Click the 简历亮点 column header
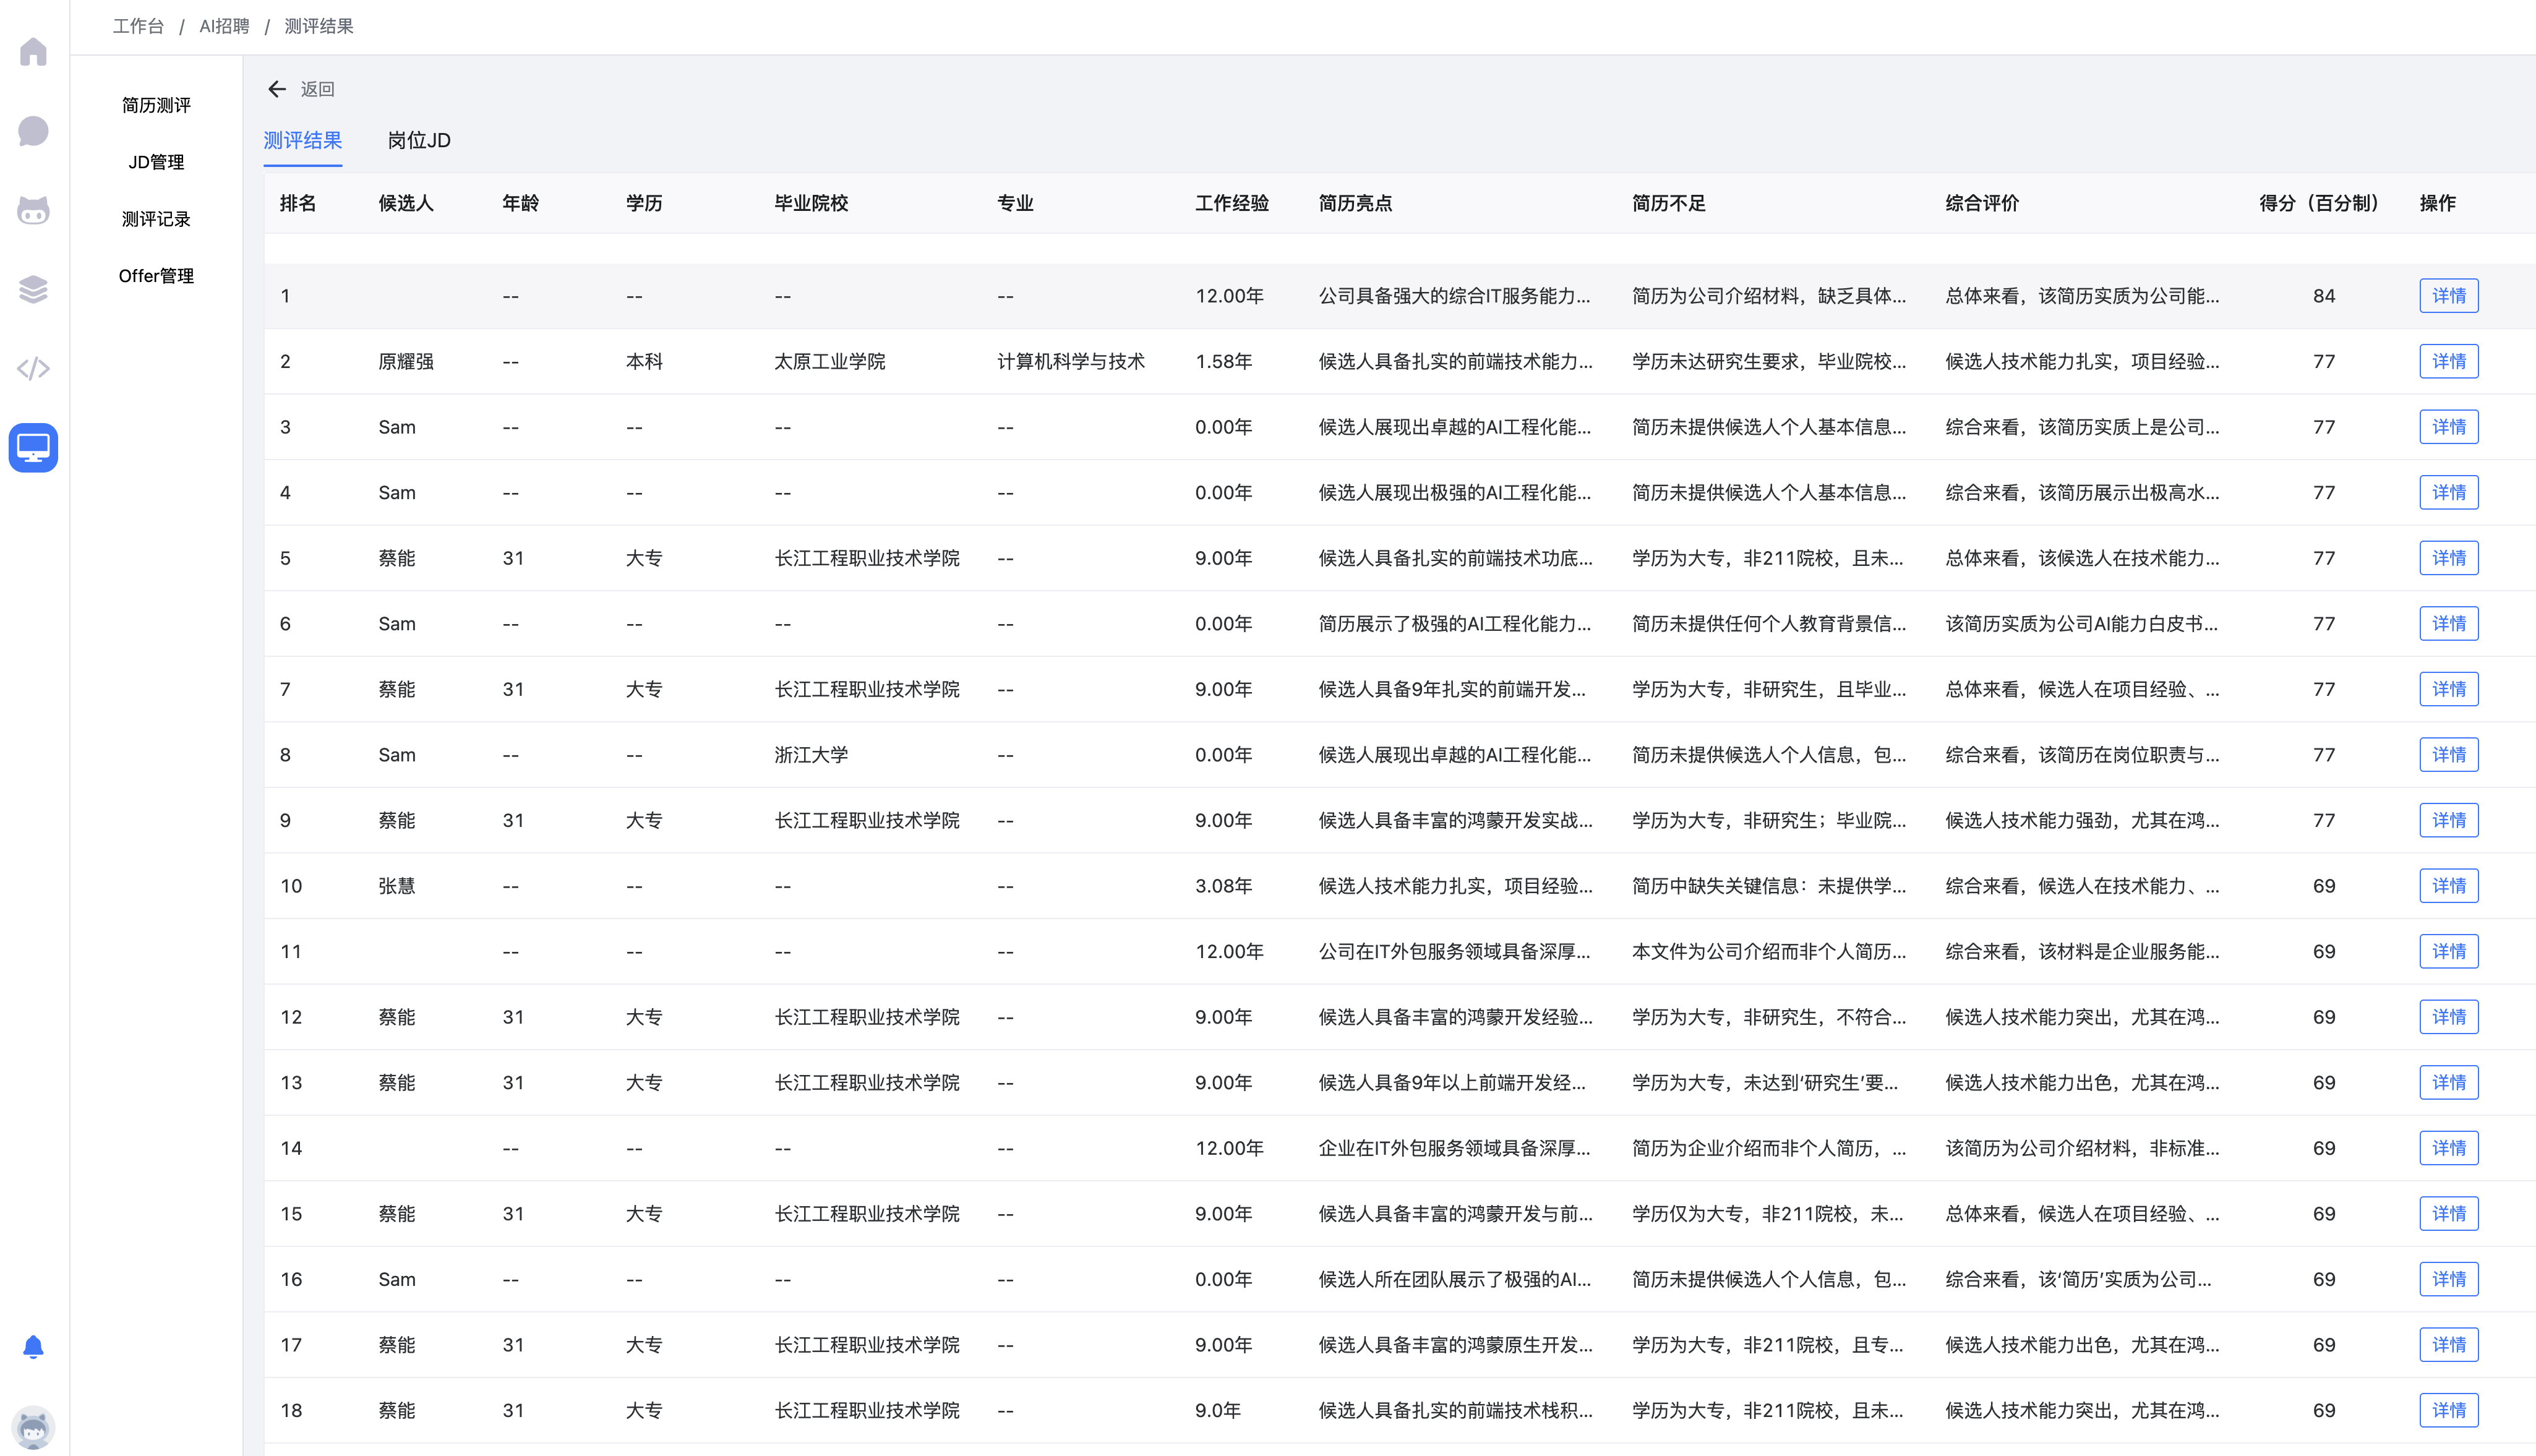Screen dimensions: 2536x1456 (x=1355, y=203)
